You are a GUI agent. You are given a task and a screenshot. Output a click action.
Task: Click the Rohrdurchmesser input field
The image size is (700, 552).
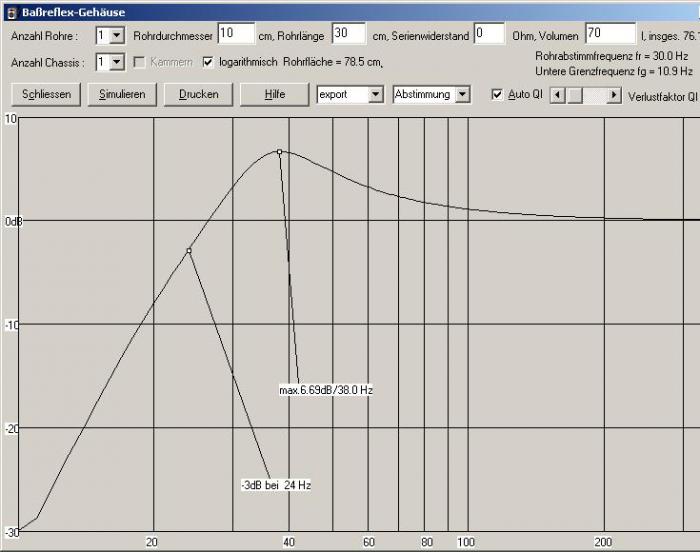pyautogui.click(x=236, y=34)
